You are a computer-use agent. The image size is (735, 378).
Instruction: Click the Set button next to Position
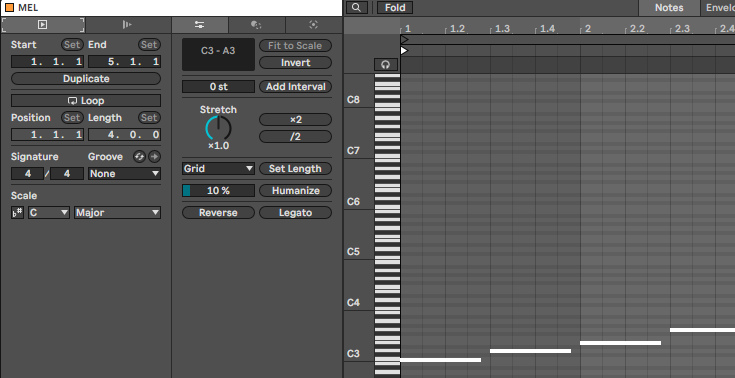click(72, 118)
